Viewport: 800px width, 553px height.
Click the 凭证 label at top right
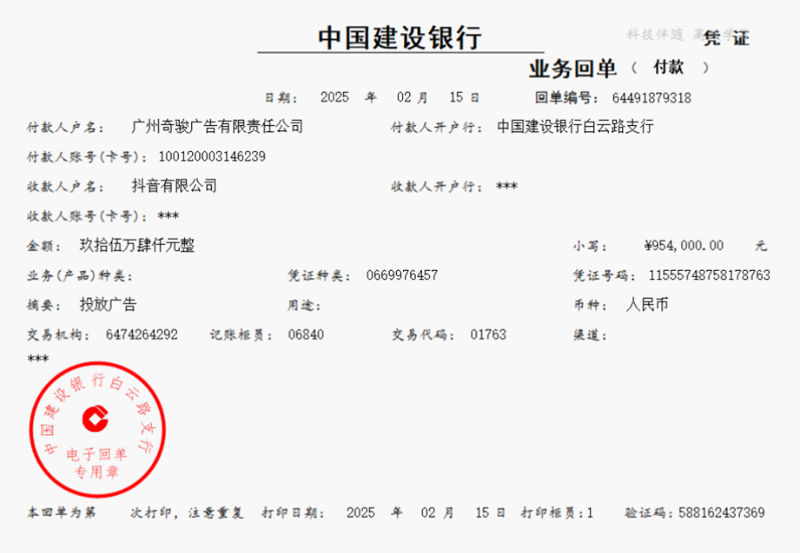click(x=726, y=39)
